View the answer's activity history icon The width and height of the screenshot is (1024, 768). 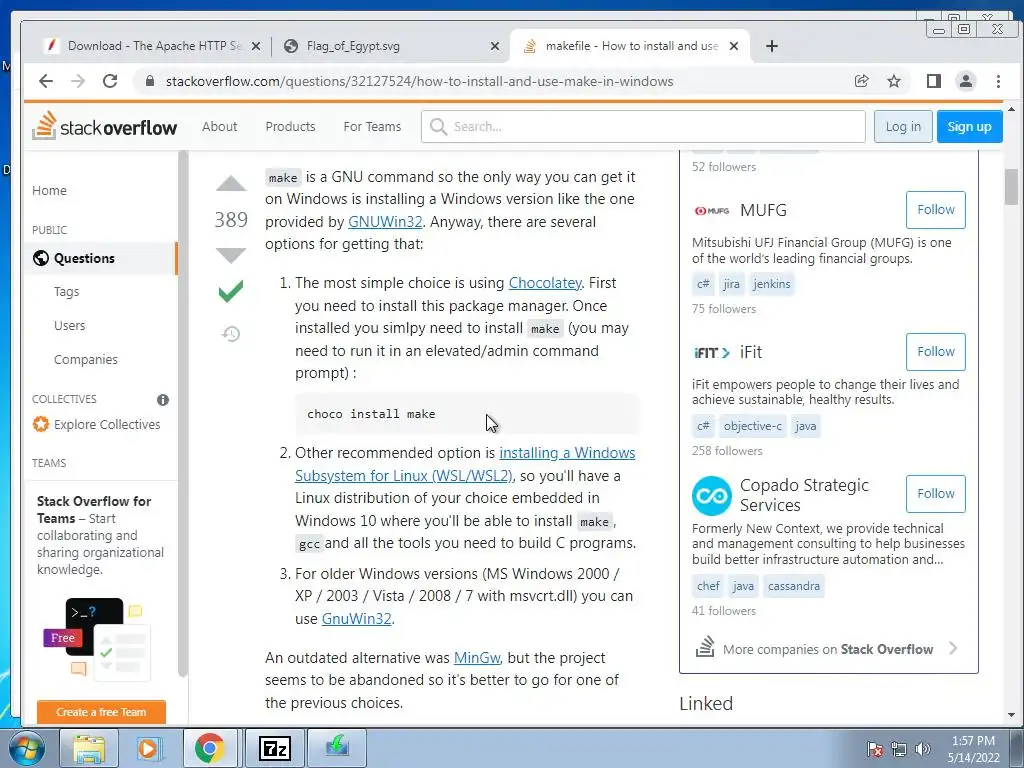pyautogui.click(x=231, y=334)
